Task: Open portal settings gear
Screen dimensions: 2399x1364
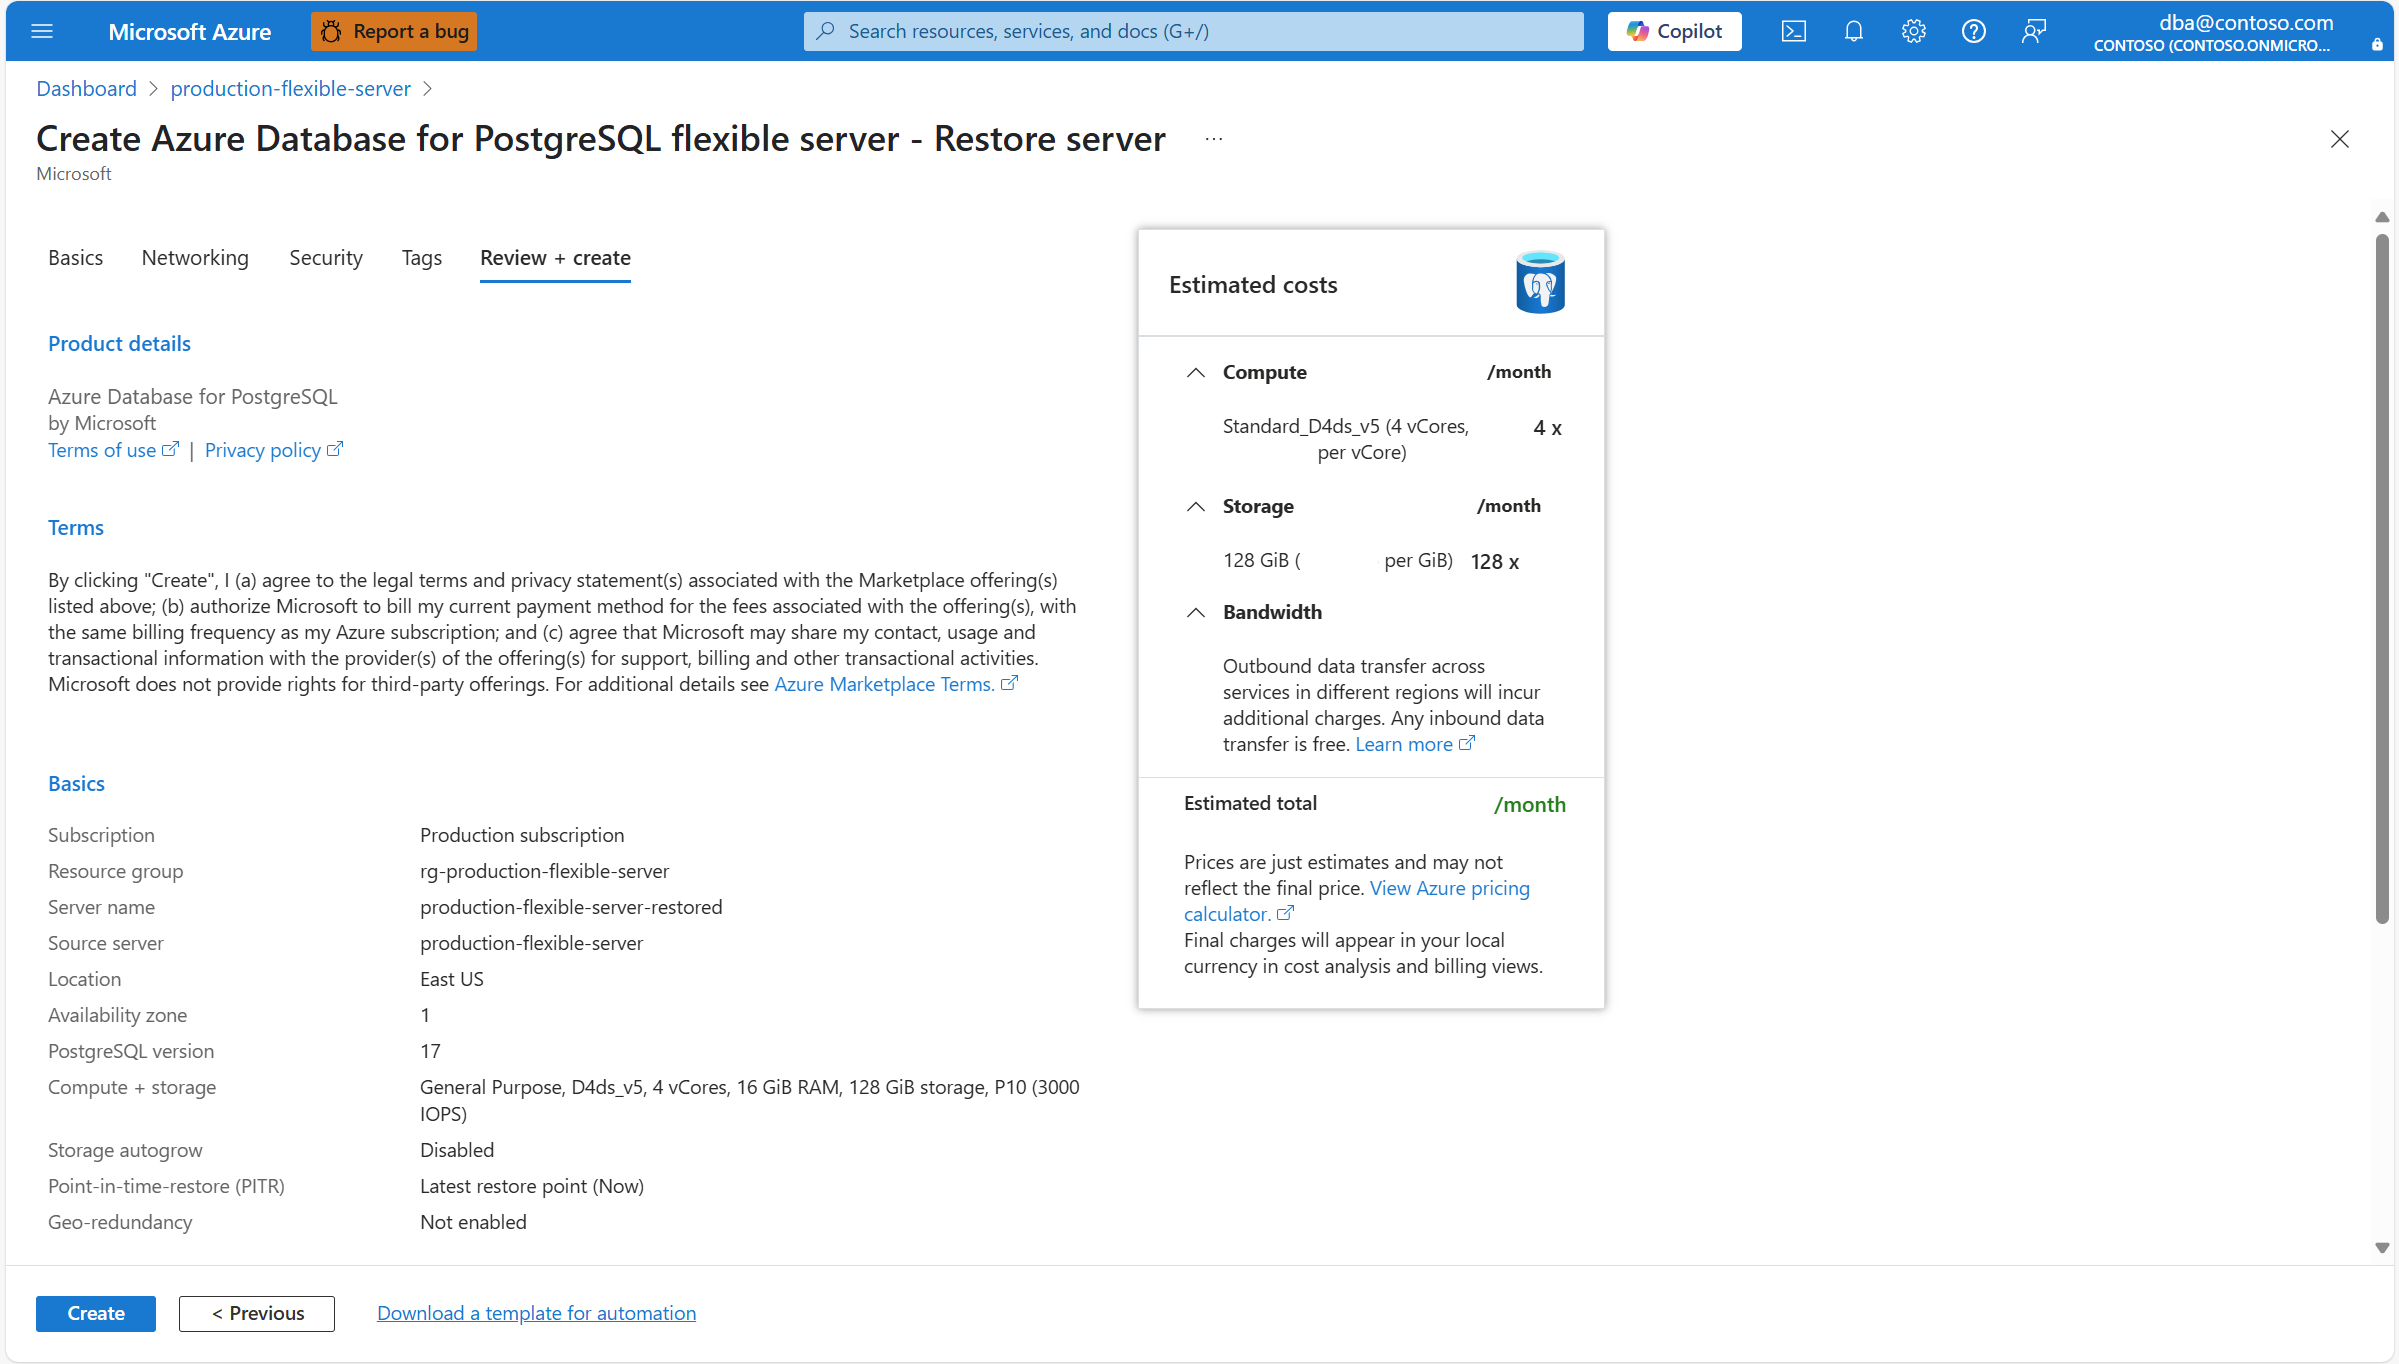Action: [1913, 31]
